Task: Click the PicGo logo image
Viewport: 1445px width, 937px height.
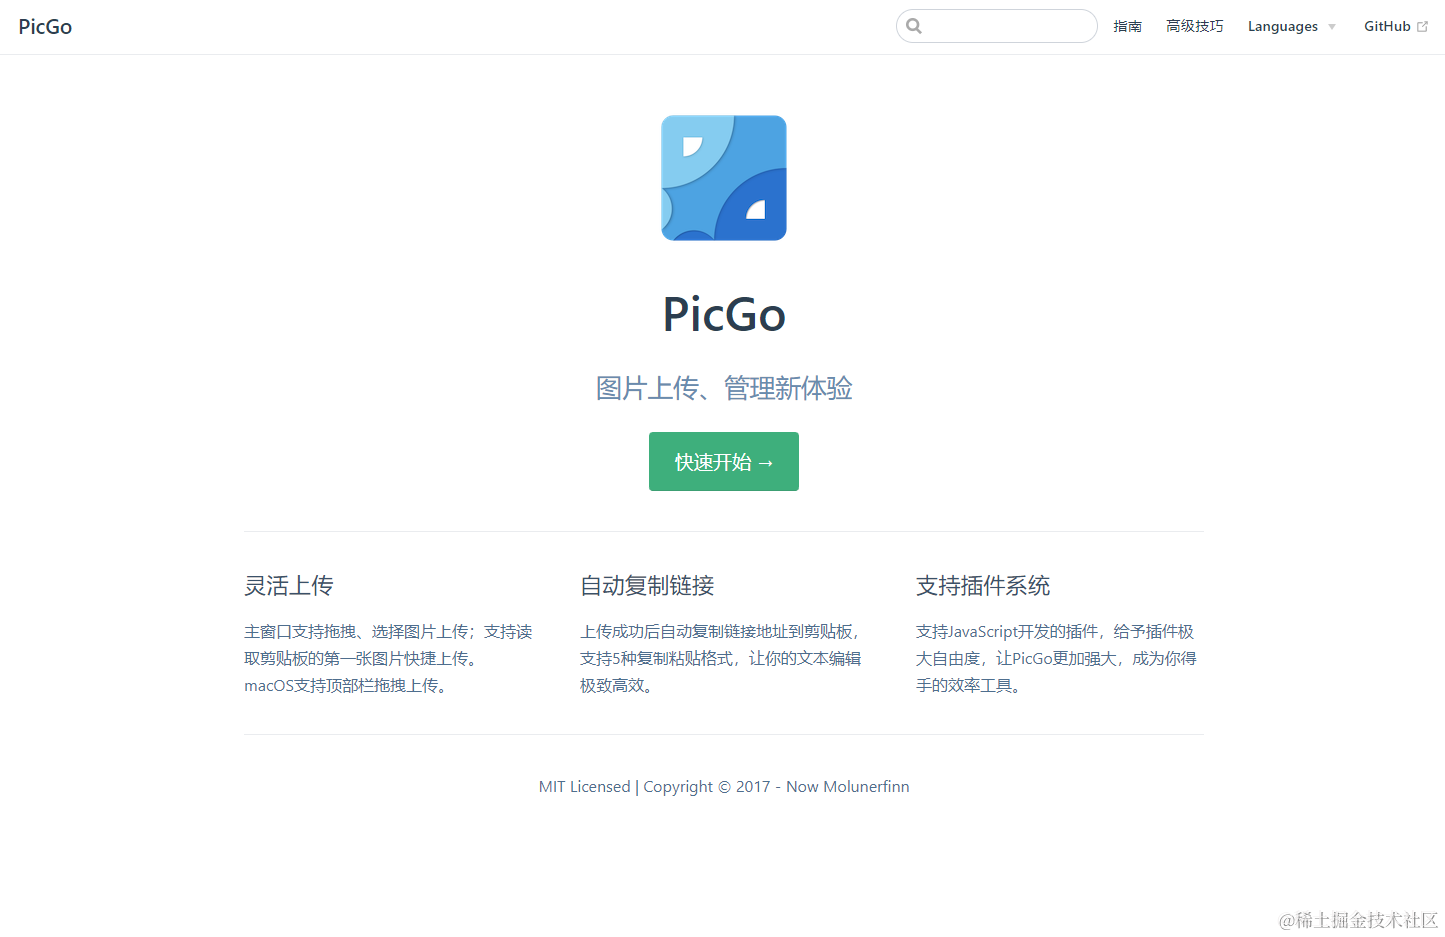Action: pyautogui.click(x=724, y=178)
